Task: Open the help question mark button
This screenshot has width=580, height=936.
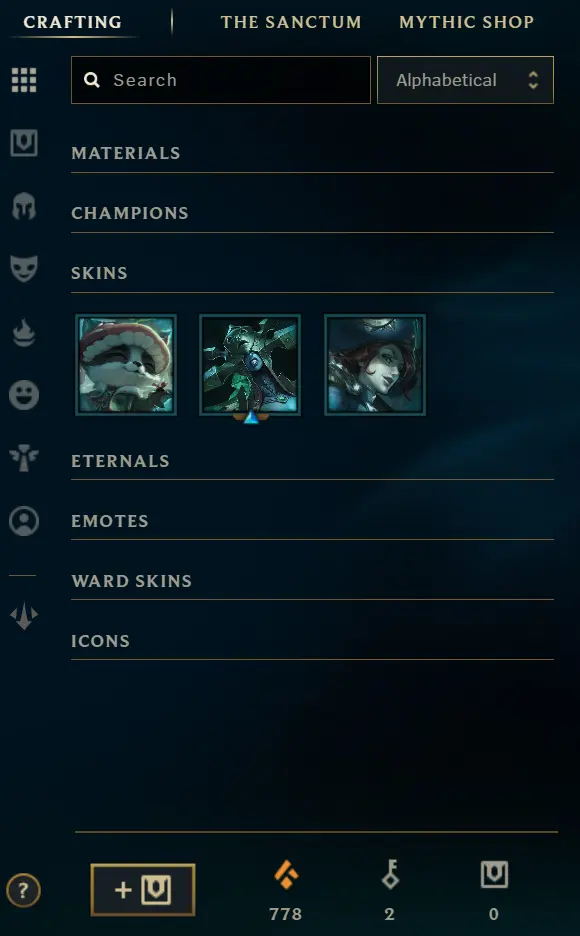Action: 23,891
